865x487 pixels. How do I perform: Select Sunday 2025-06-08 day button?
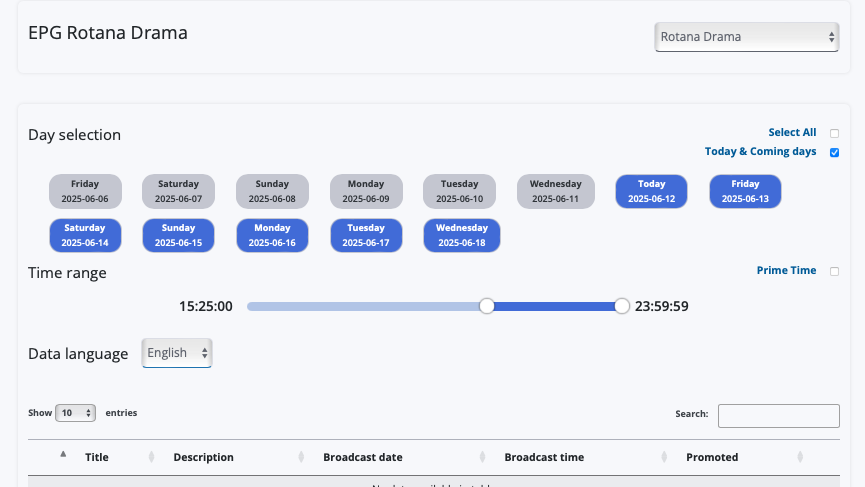tap(272, 191)
